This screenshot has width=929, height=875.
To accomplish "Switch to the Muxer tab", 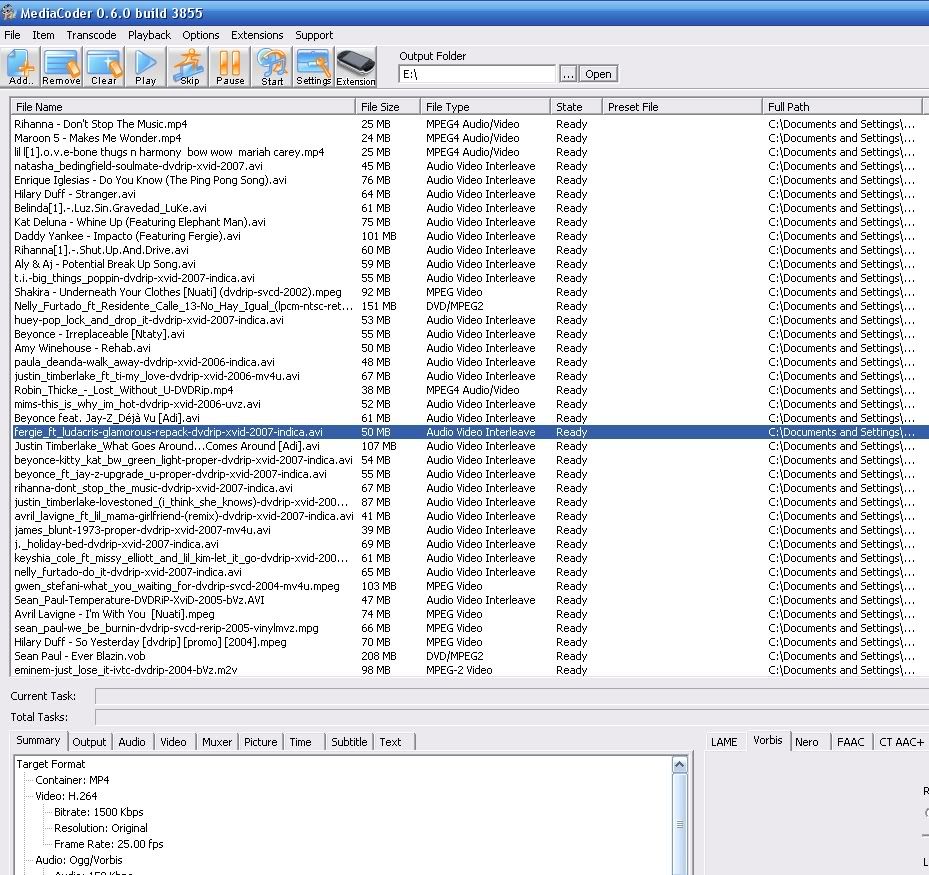I will pyautogui.click(x=217, y=742).
